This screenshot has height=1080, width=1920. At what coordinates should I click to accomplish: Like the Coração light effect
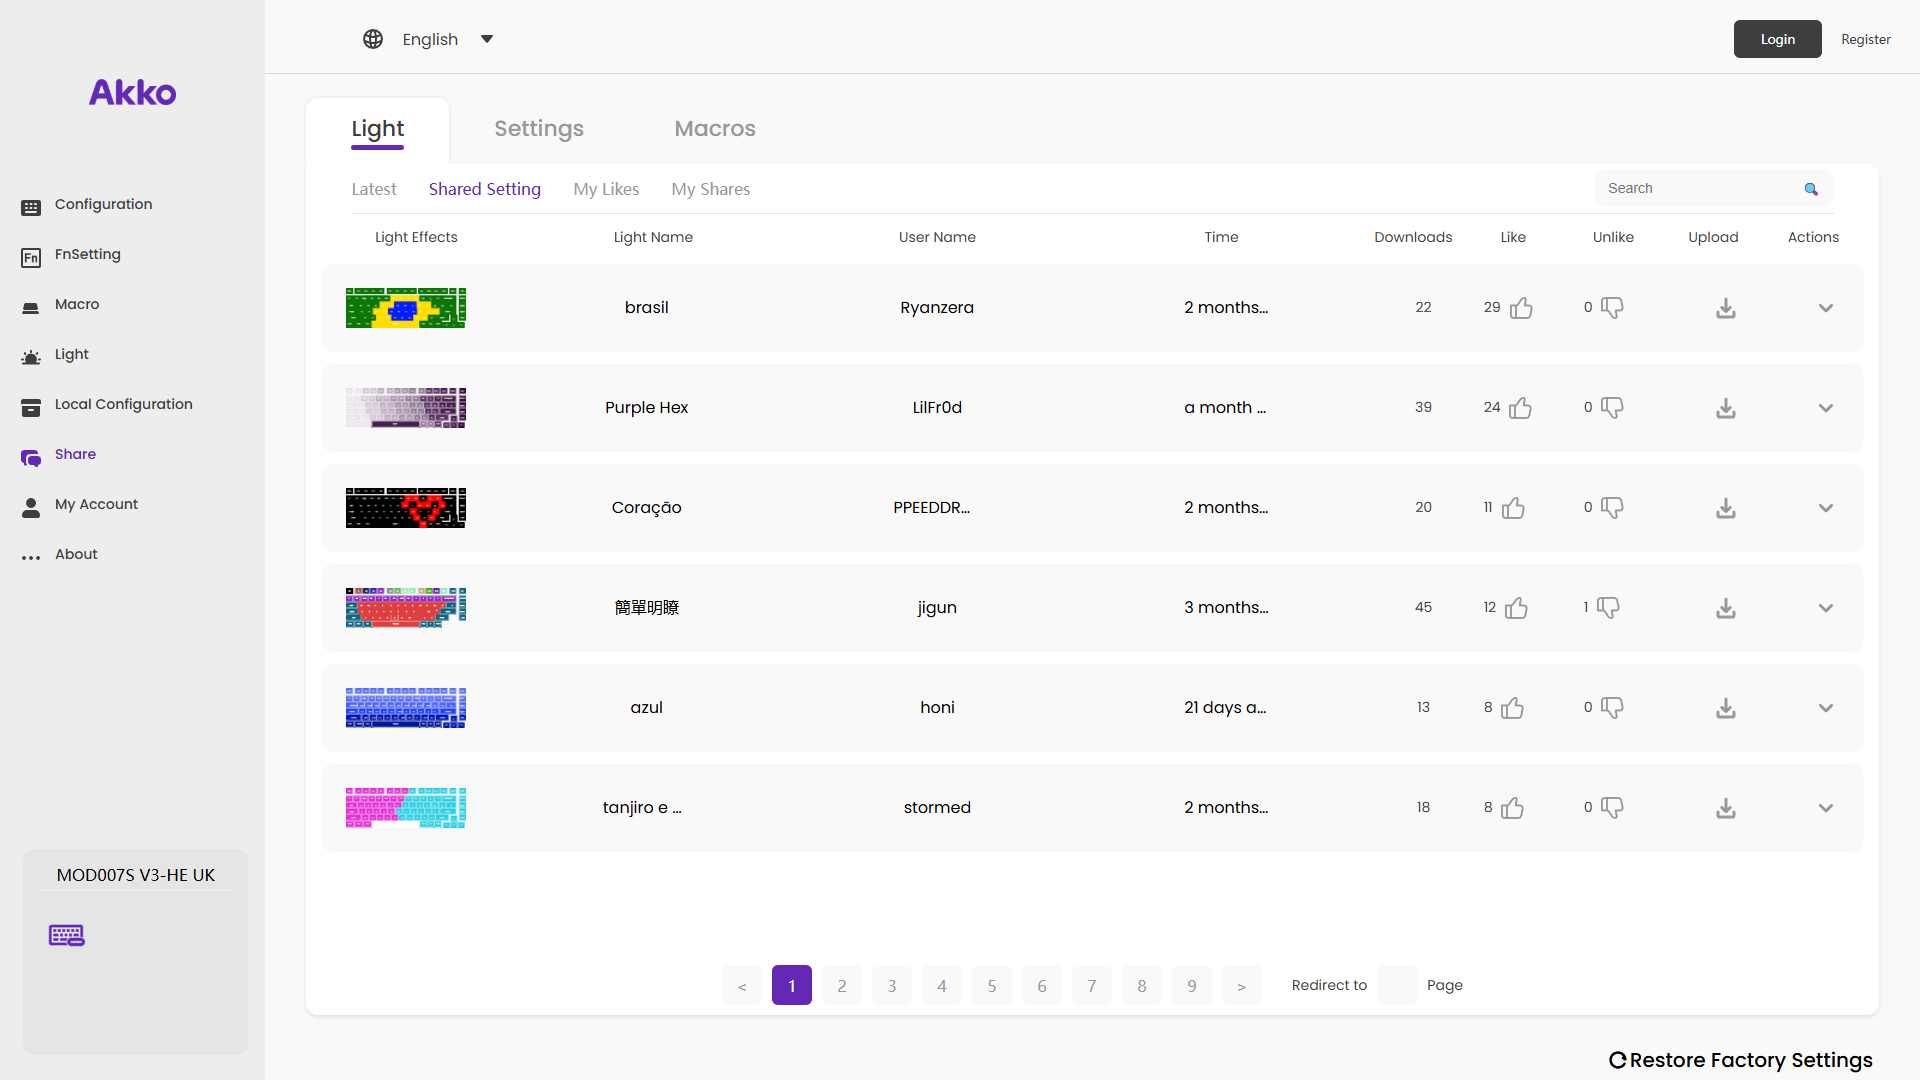tap(1513, 508)
